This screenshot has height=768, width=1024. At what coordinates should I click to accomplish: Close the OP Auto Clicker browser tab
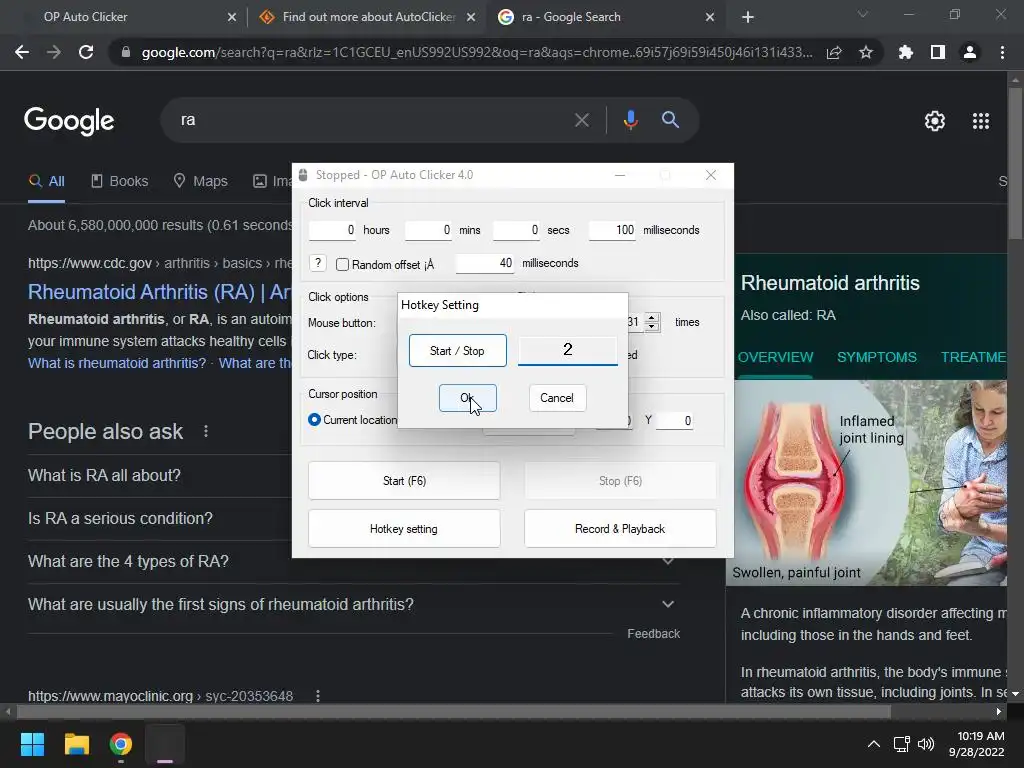coord(232,17)
